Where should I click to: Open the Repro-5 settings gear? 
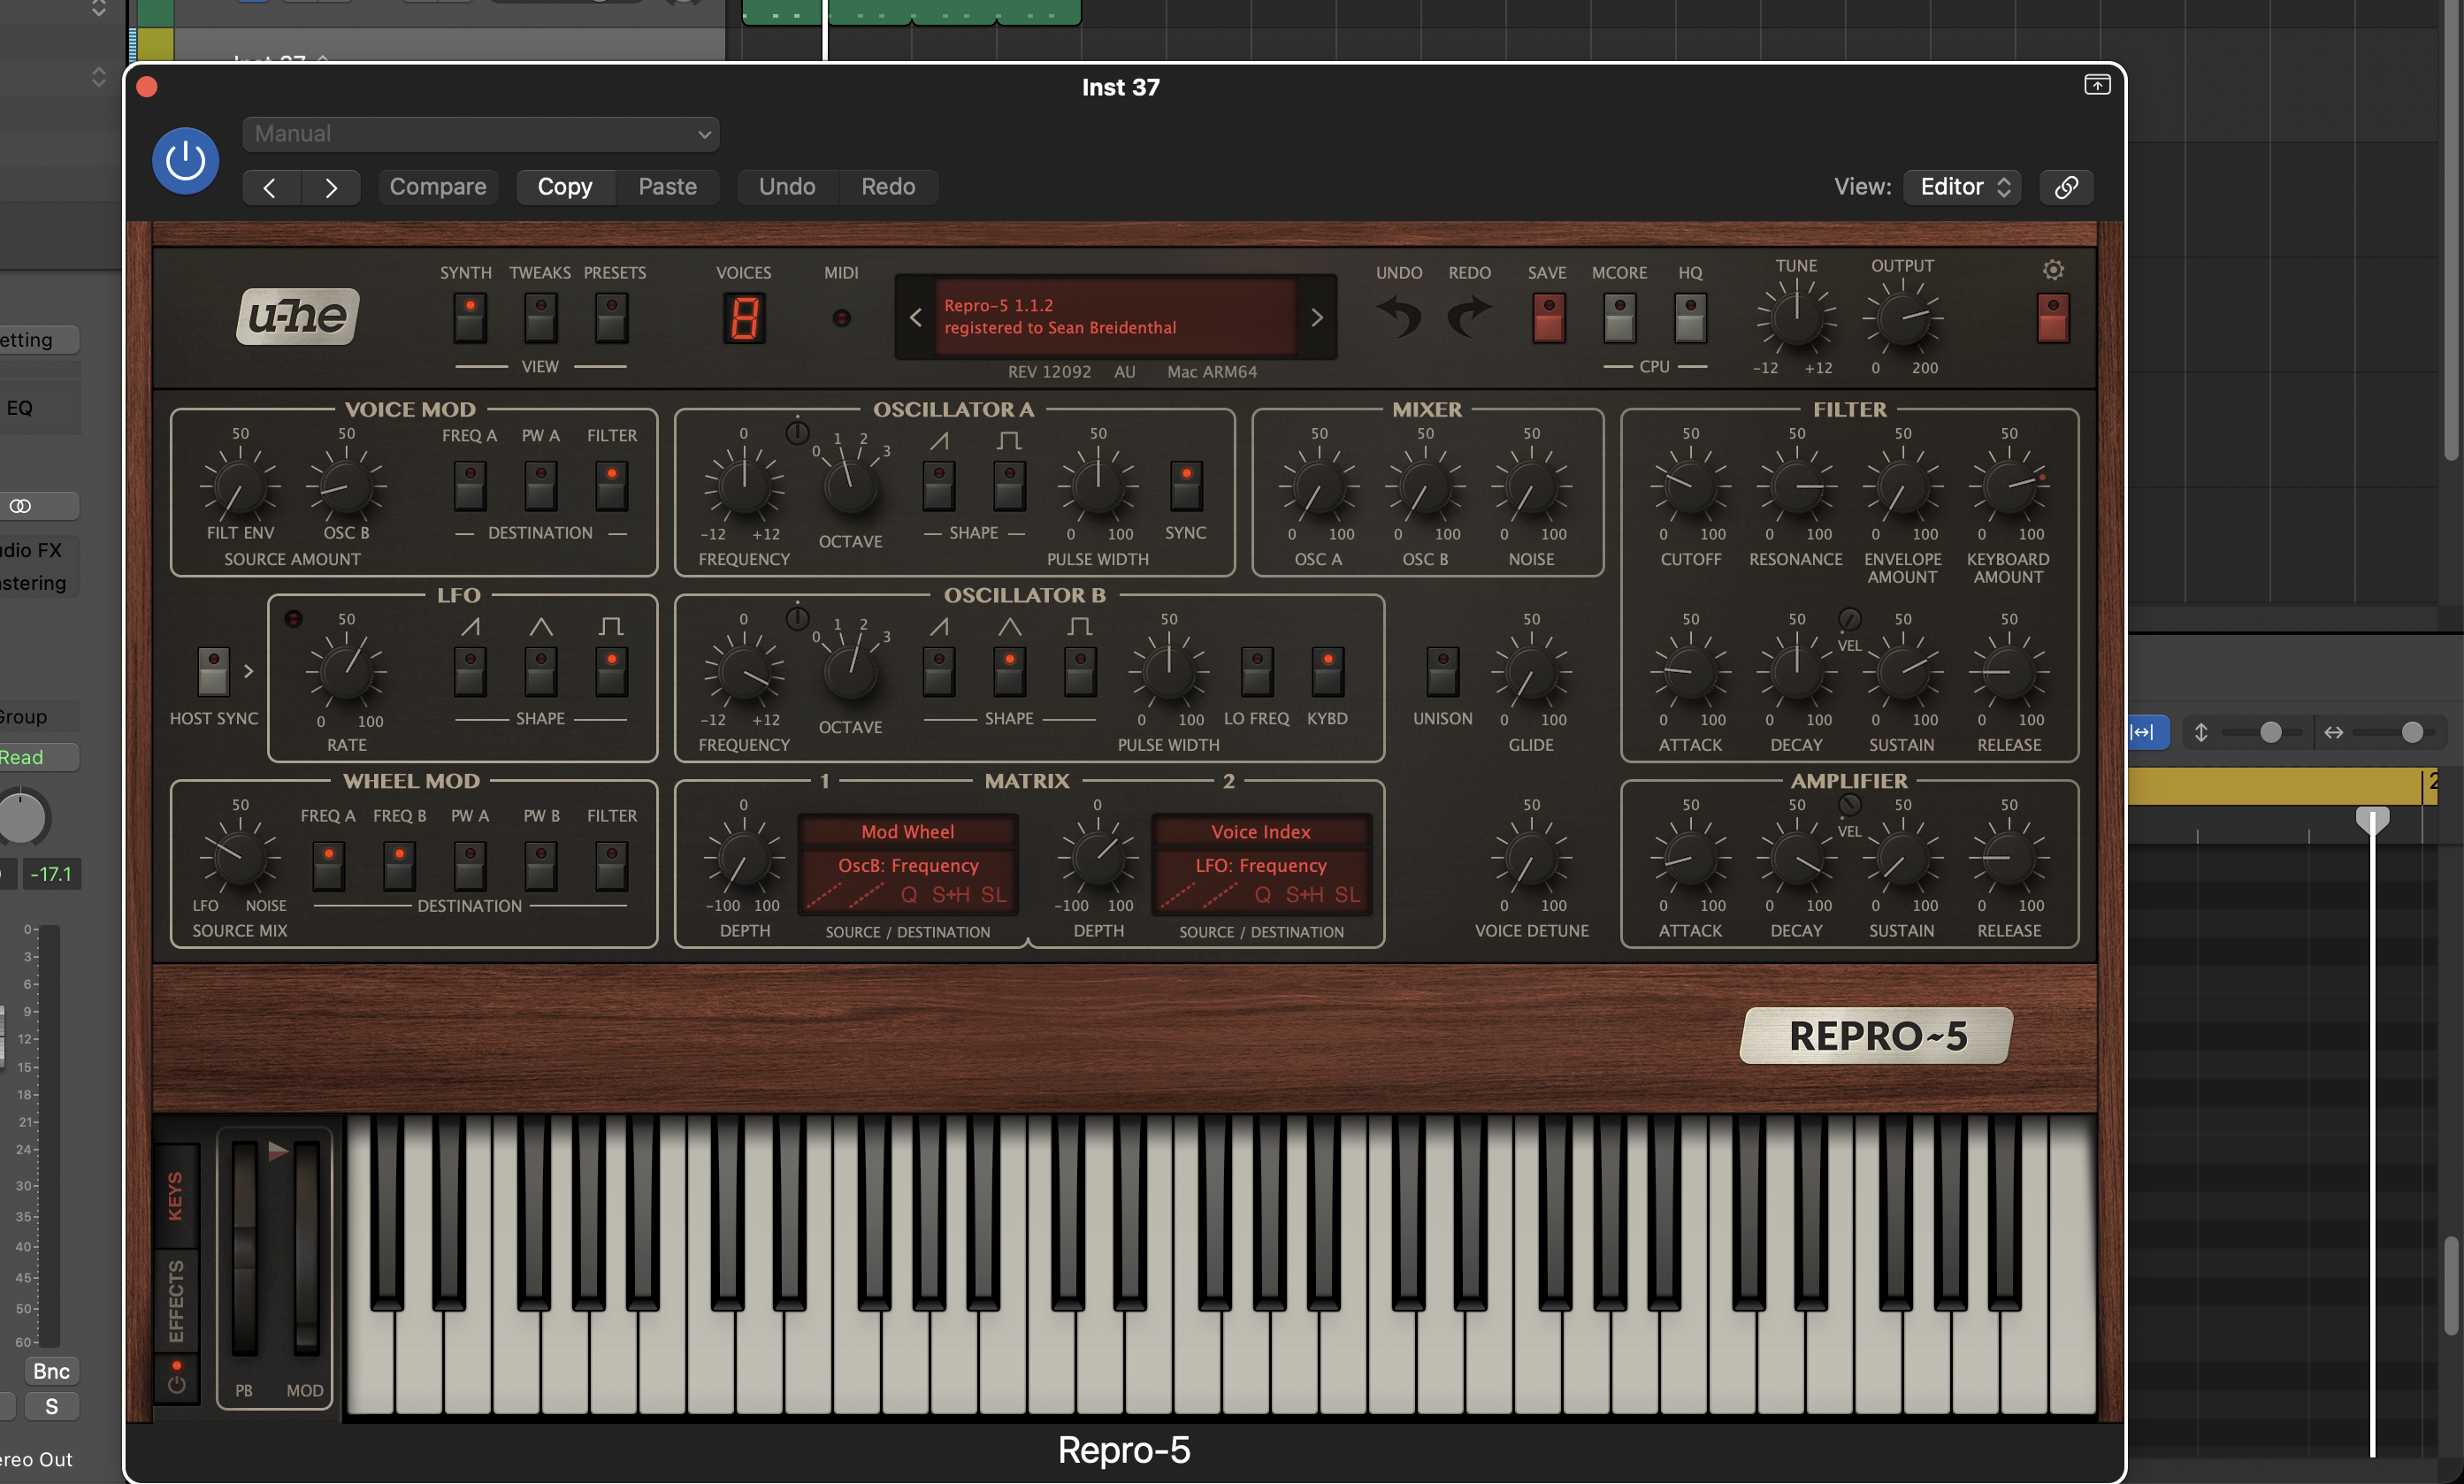pos(2053,270)
